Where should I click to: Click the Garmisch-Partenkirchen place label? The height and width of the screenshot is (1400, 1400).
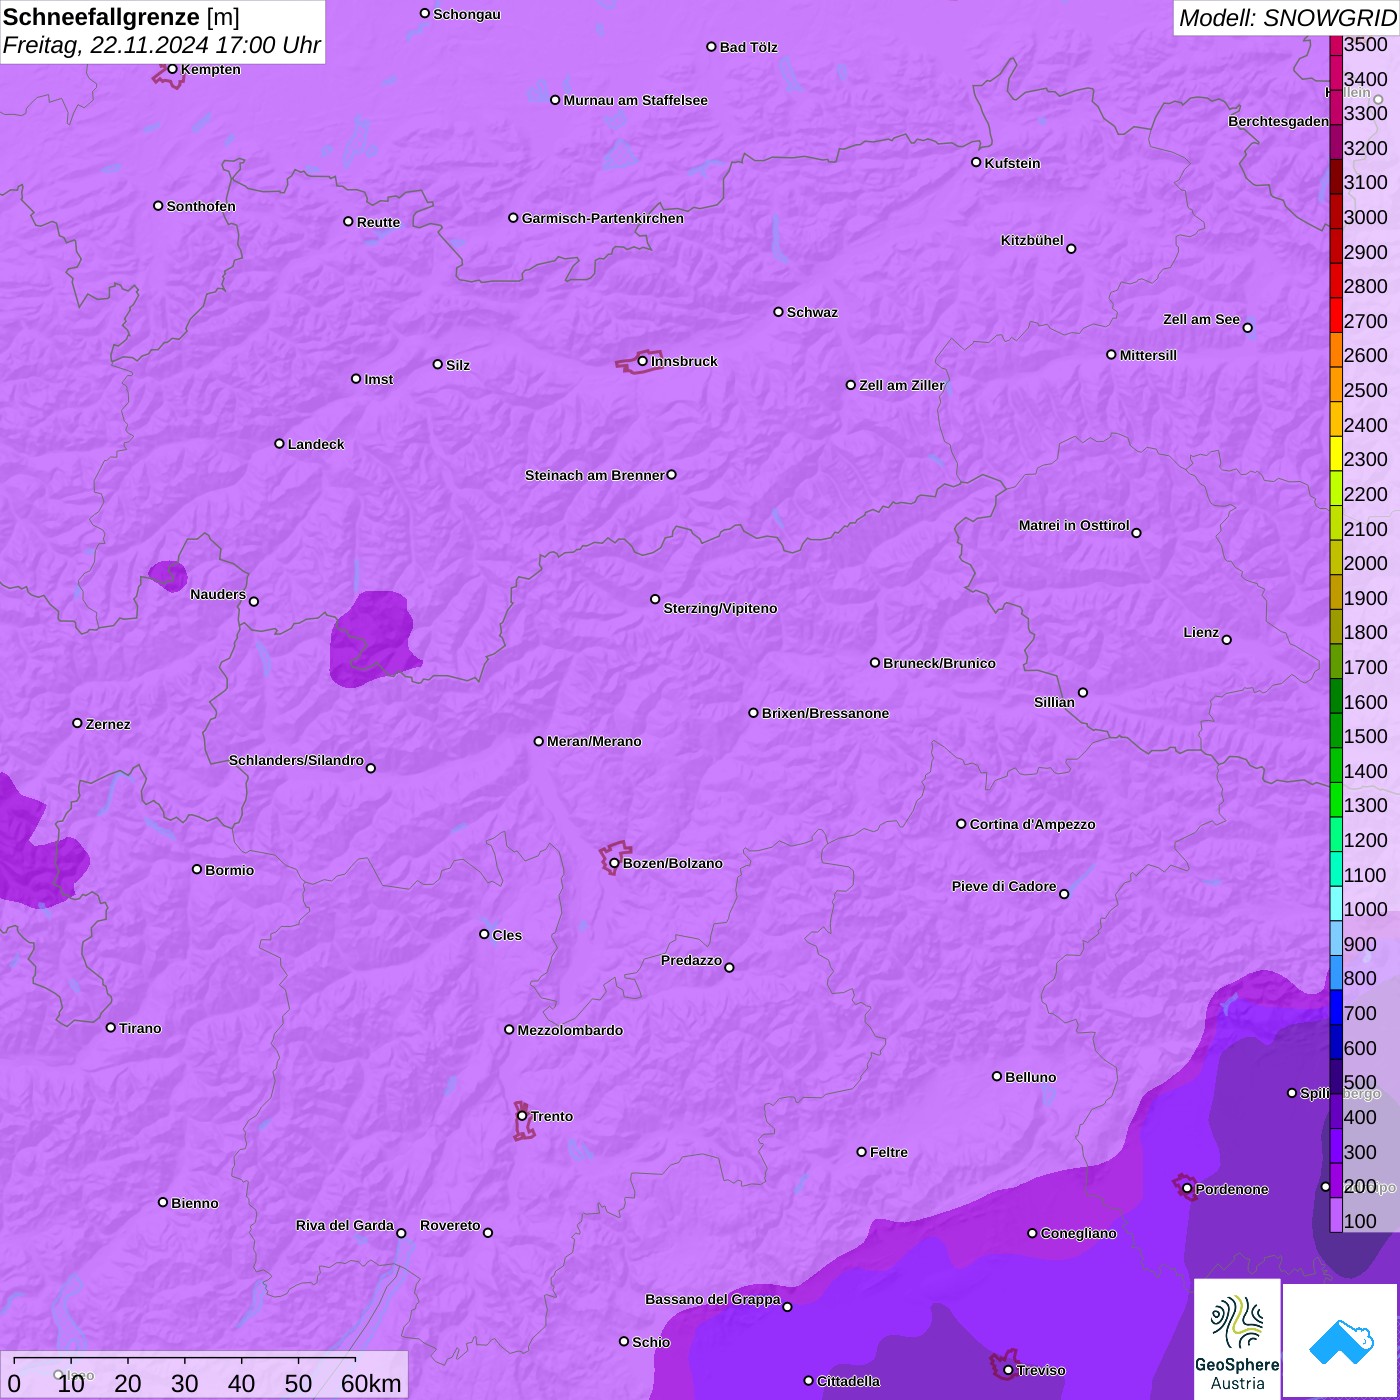tap(602, 218)
